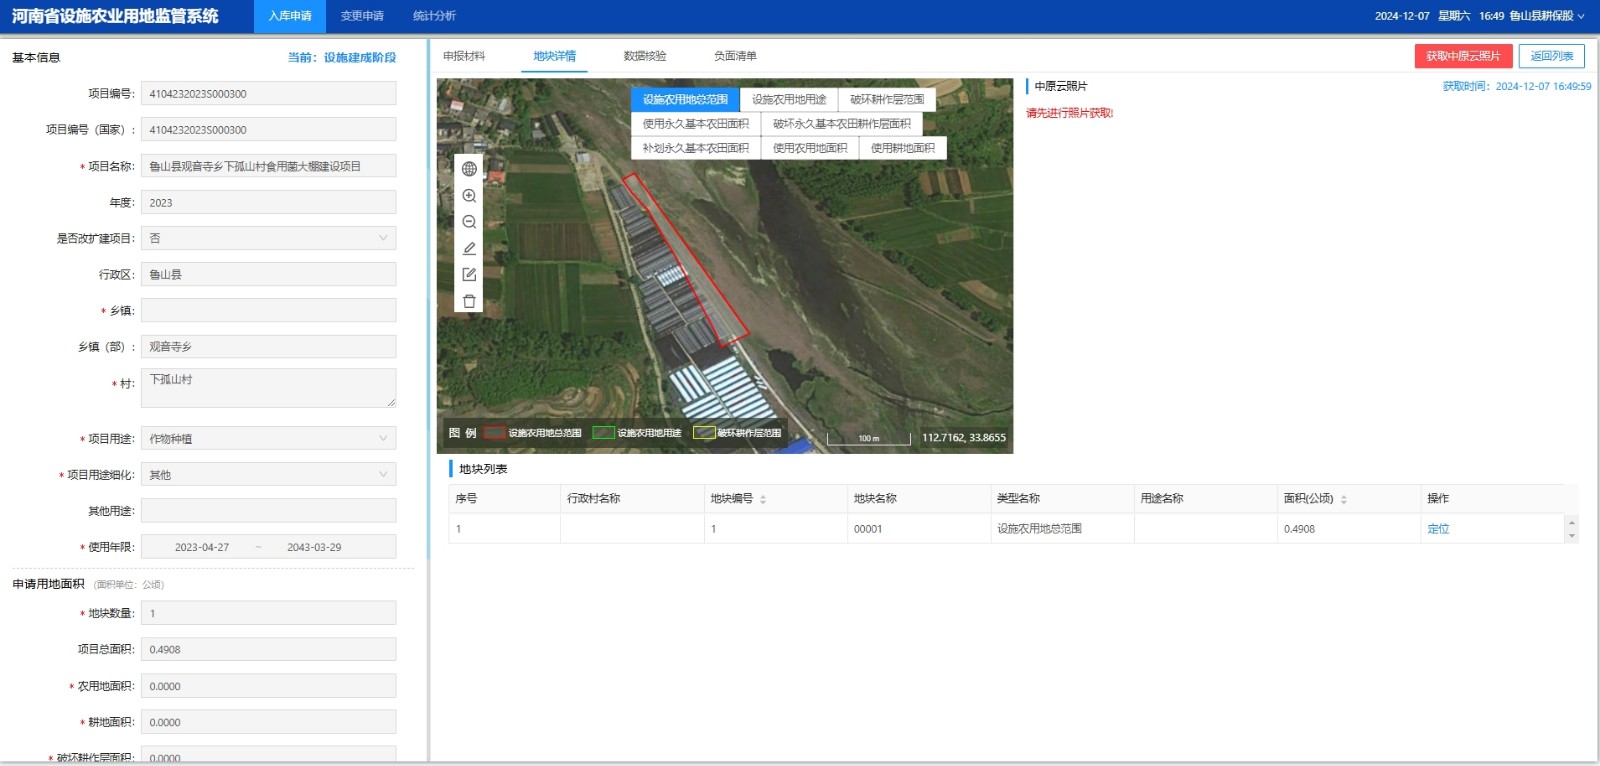Click the 项目编号（国家） input field
This screenshot has height=766, width=1600.
[268, 129]
